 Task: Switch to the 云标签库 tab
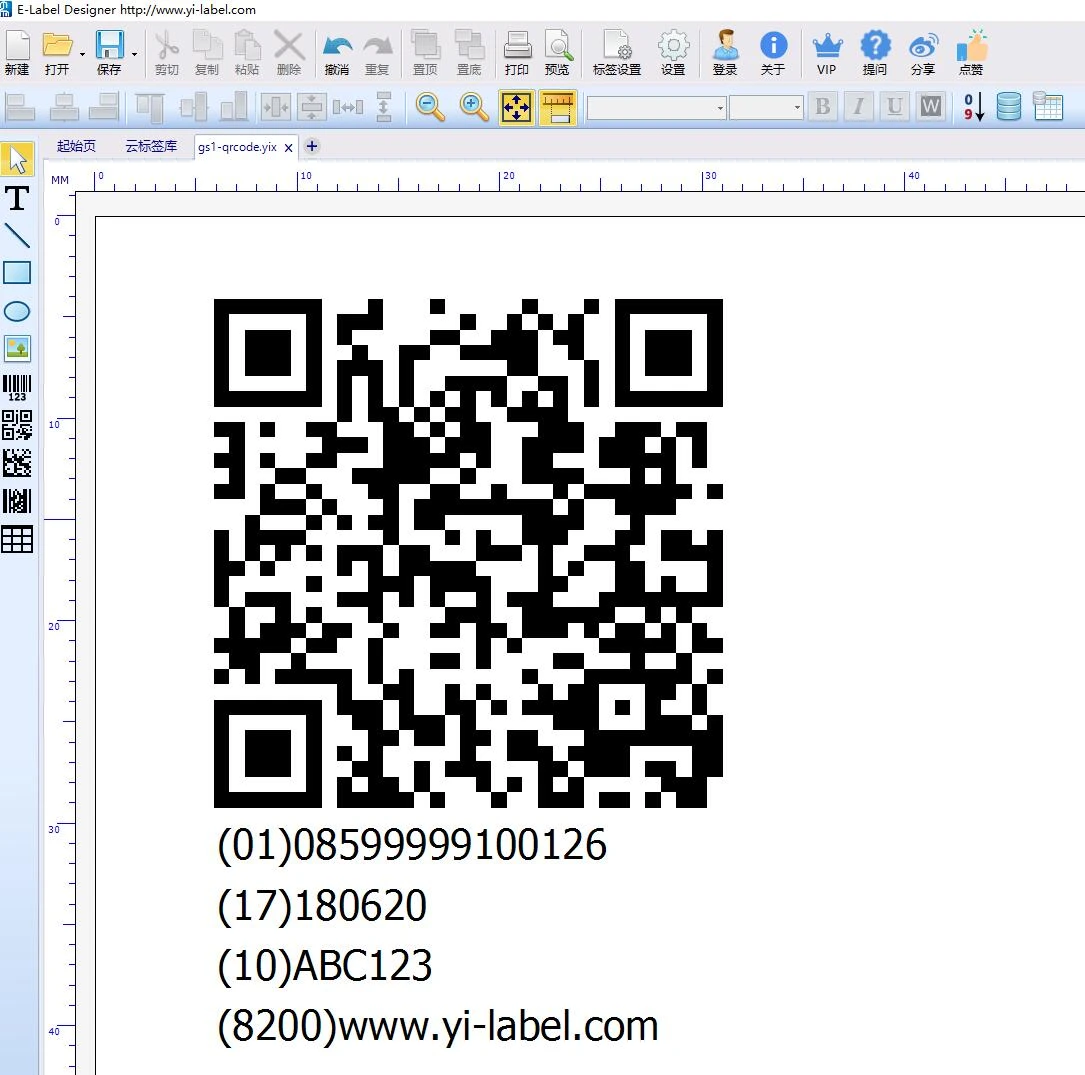[x=152, y=146]
